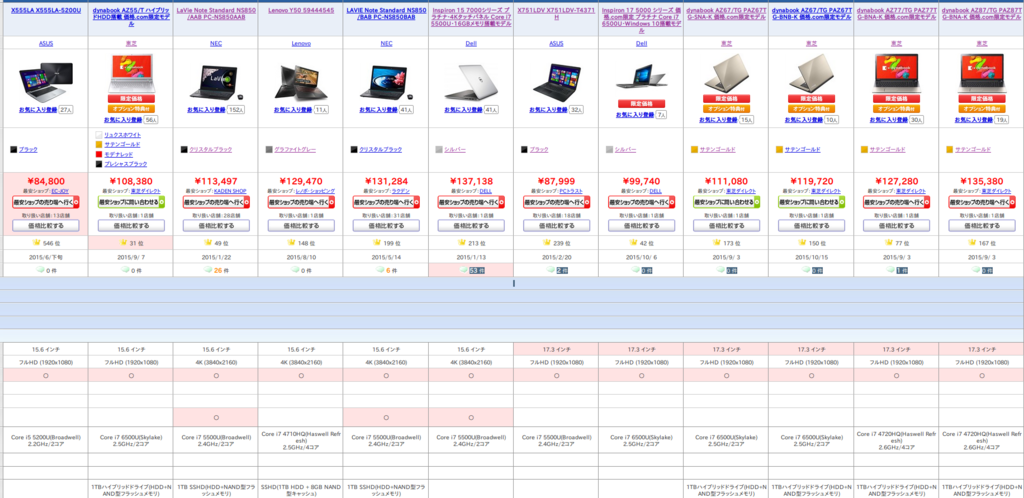Click the crown icon beside 31位
This screenshot has height=498, width=1024.
click(x=124, y=243)
